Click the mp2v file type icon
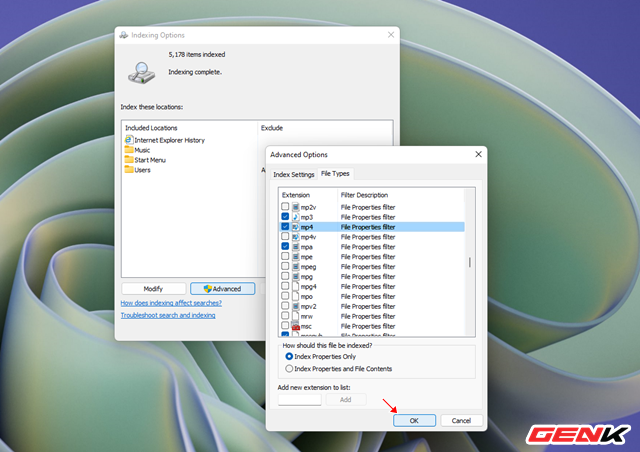The height and width of the screenshot is (452, 640). click(x=296, y=207)
